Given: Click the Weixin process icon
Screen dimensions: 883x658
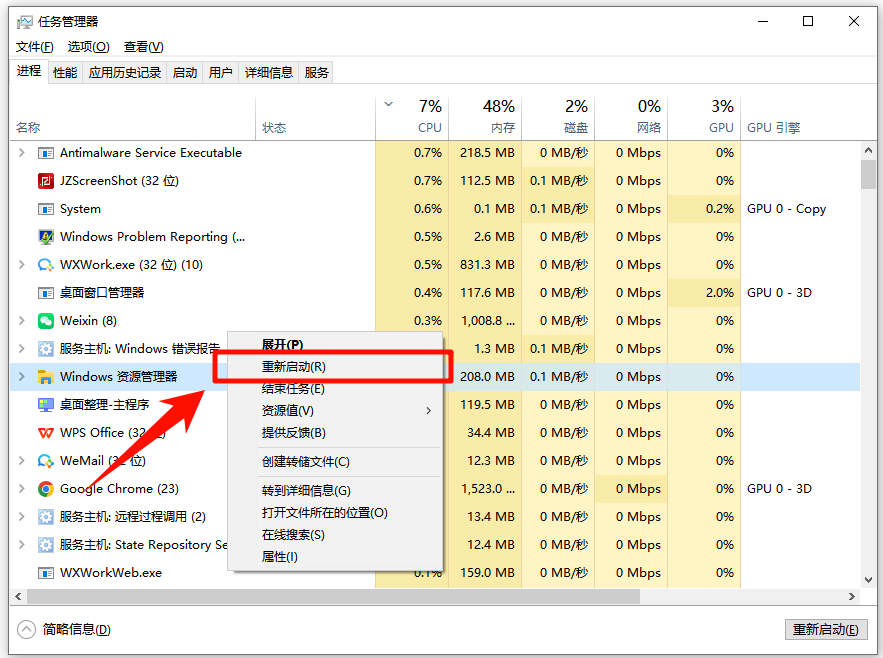Looking at the screenshot, I should pyautogui.click(x=45, y=321).
